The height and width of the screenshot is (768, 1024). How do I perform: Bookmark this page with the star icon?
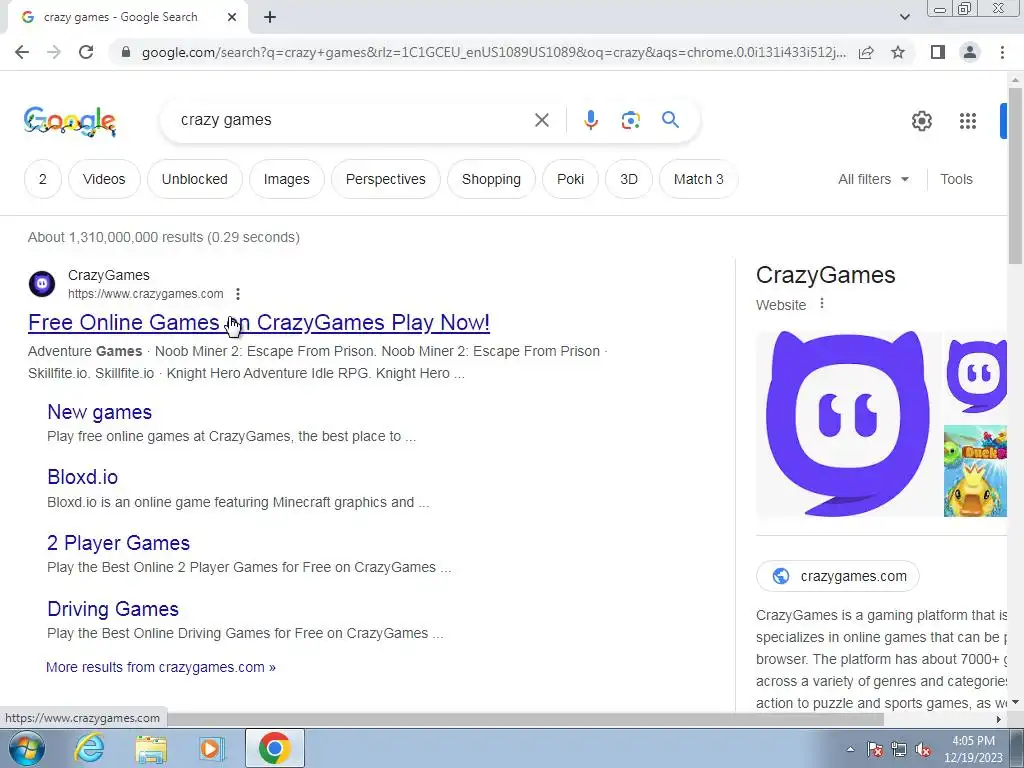(x=898, y=52)
